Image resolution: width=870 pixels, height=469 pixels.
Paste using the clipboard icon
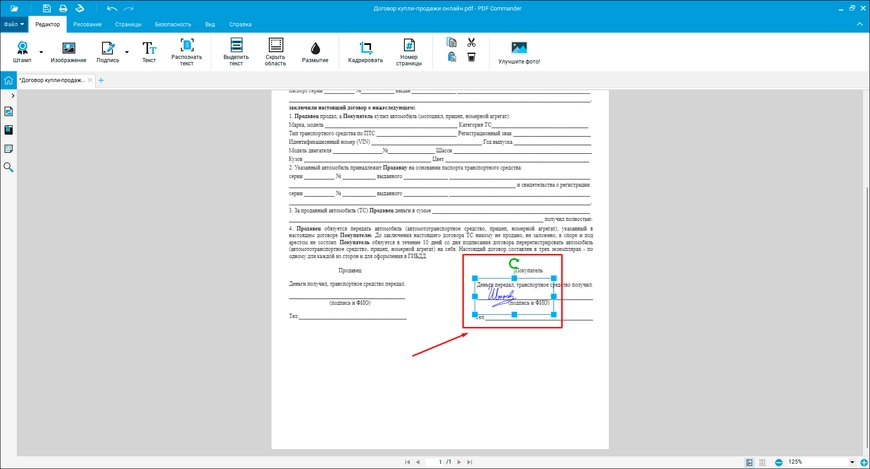[452, 57]
